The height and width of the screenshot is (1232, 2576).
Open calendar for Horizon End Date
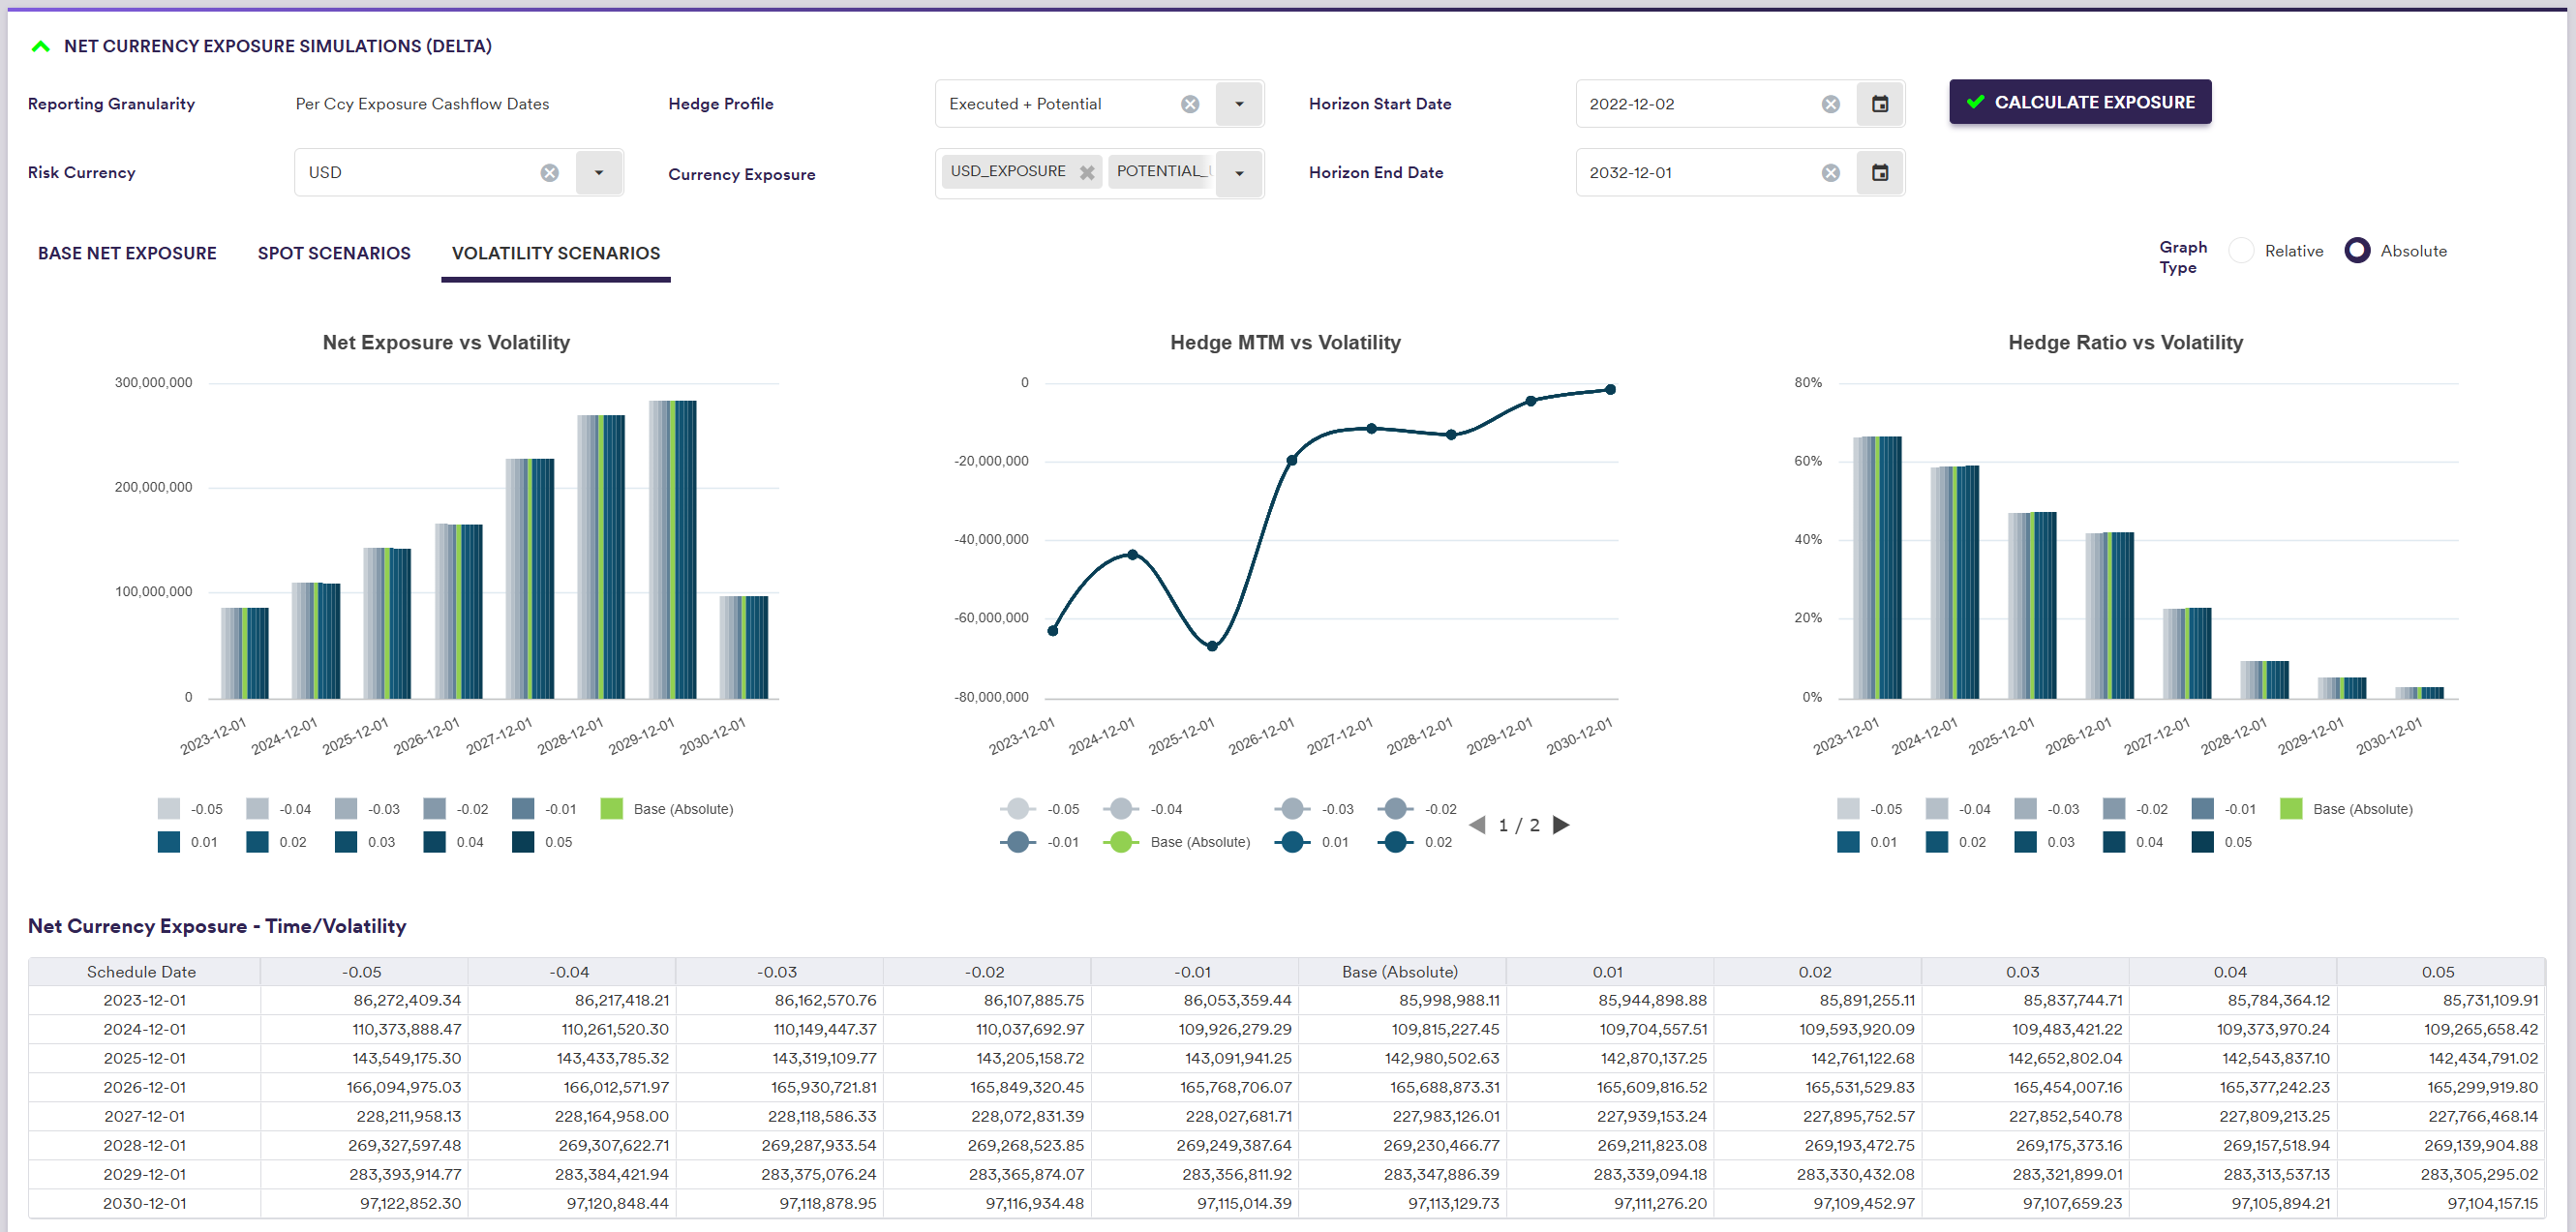(1879, 173)
